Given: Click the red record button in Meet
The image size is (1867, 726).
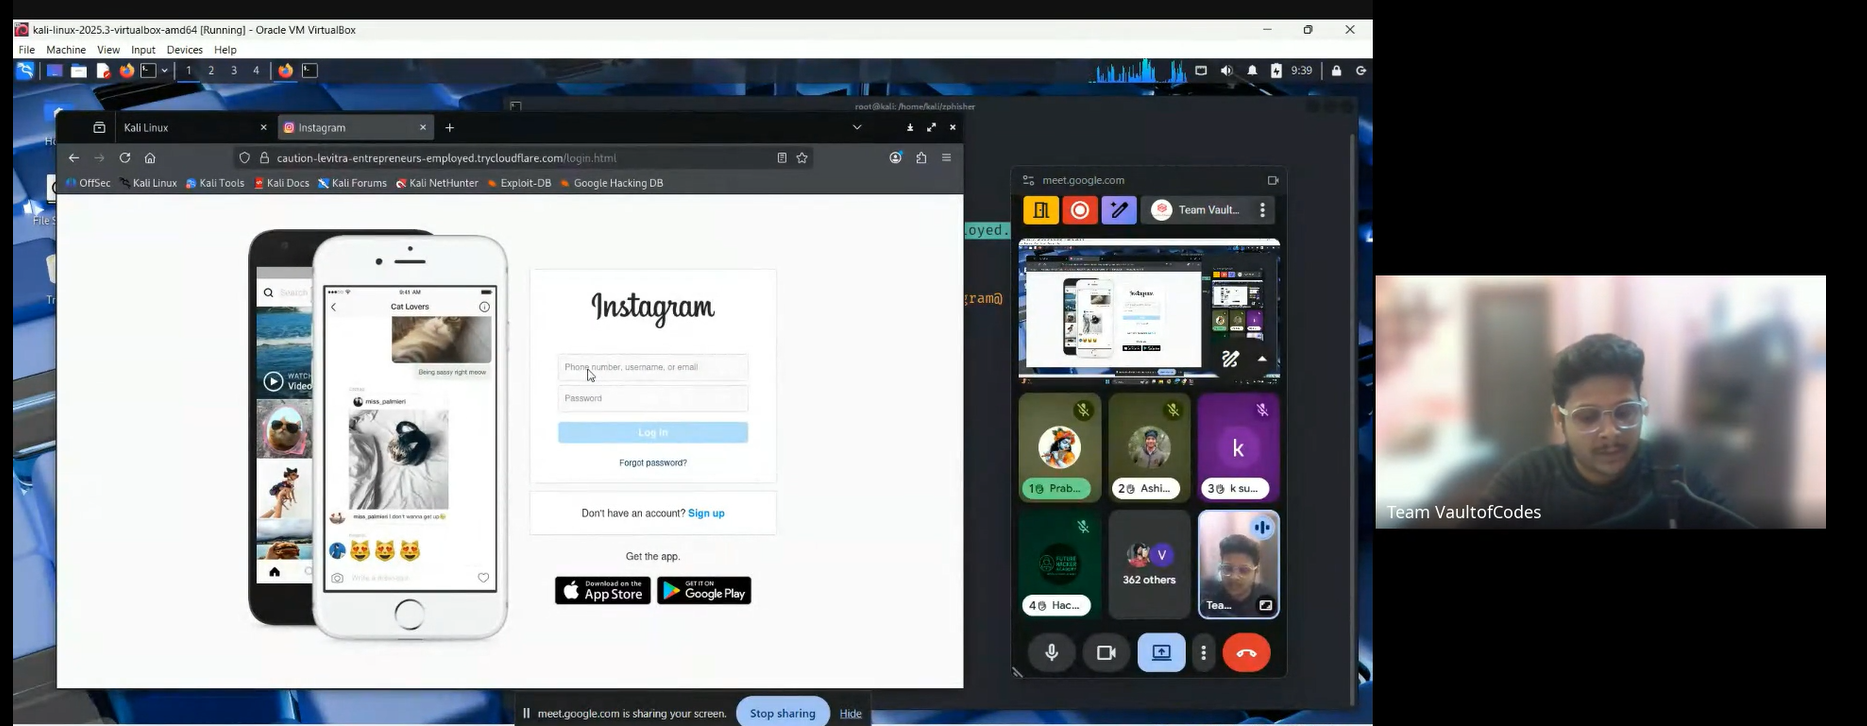Looking at the screenshot, I should coord(1080,210).
